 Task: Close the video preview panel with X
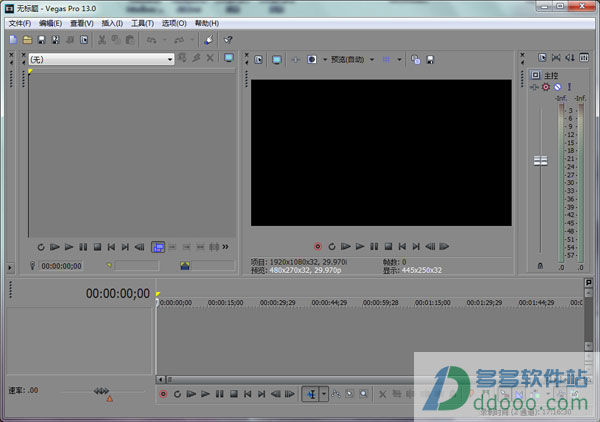click(246, 55)
